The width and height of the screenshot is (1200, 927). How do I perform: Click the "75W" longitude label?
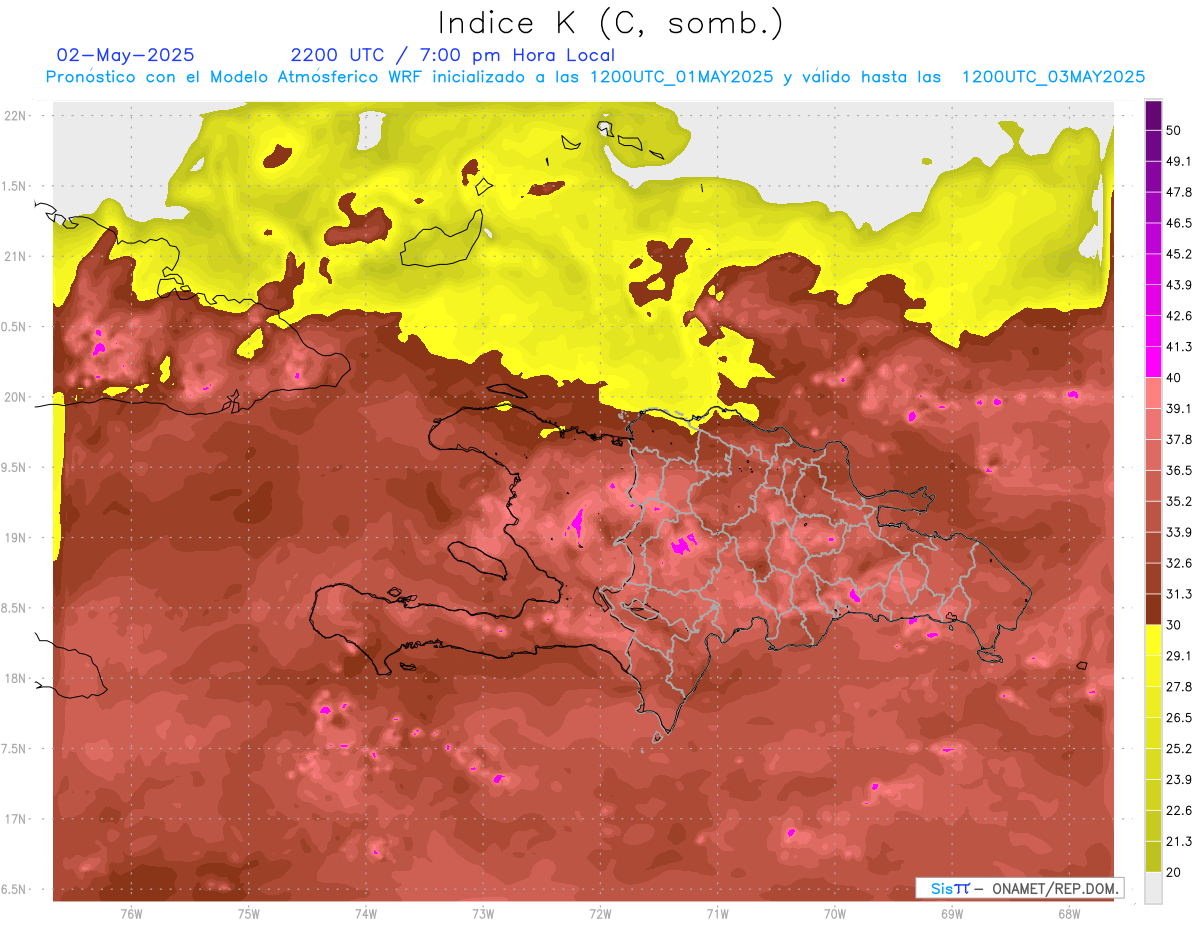(249, 914)
